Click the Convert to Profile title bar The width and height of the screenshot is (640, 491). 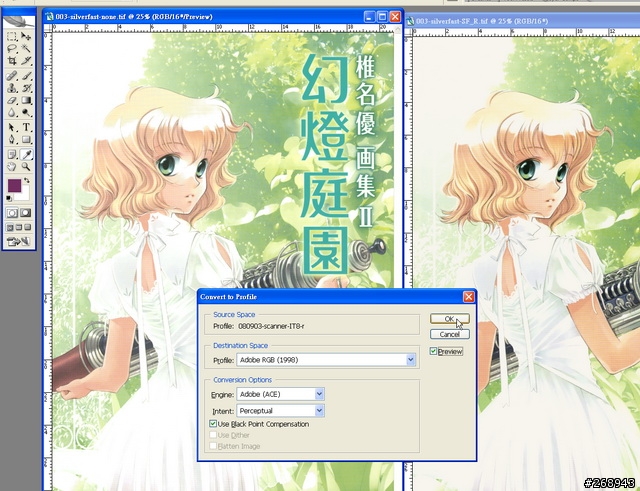[x=331, y=297]
